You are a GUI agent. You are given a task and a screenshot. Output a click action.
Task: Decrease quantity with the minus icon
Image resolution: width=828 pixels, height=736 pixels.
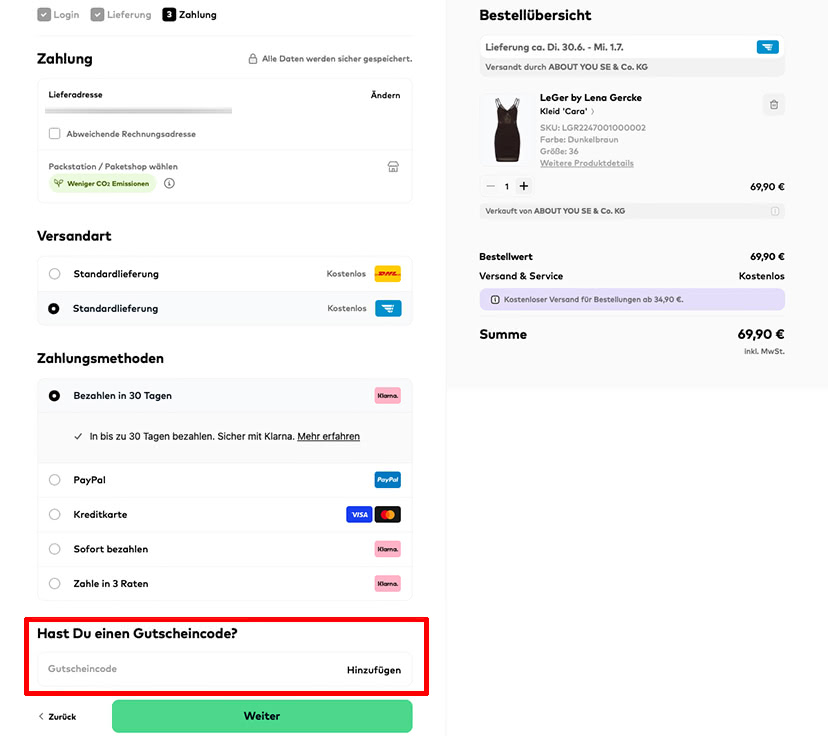pyautogui.click(x=491, y=186)
